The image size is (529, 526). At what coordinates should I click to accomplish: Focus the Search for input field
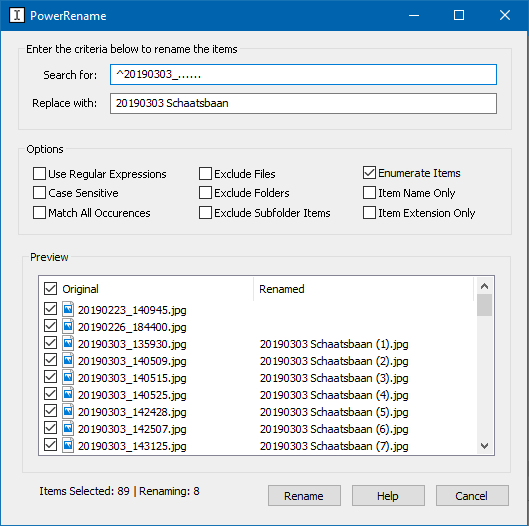tap(303, 75)
